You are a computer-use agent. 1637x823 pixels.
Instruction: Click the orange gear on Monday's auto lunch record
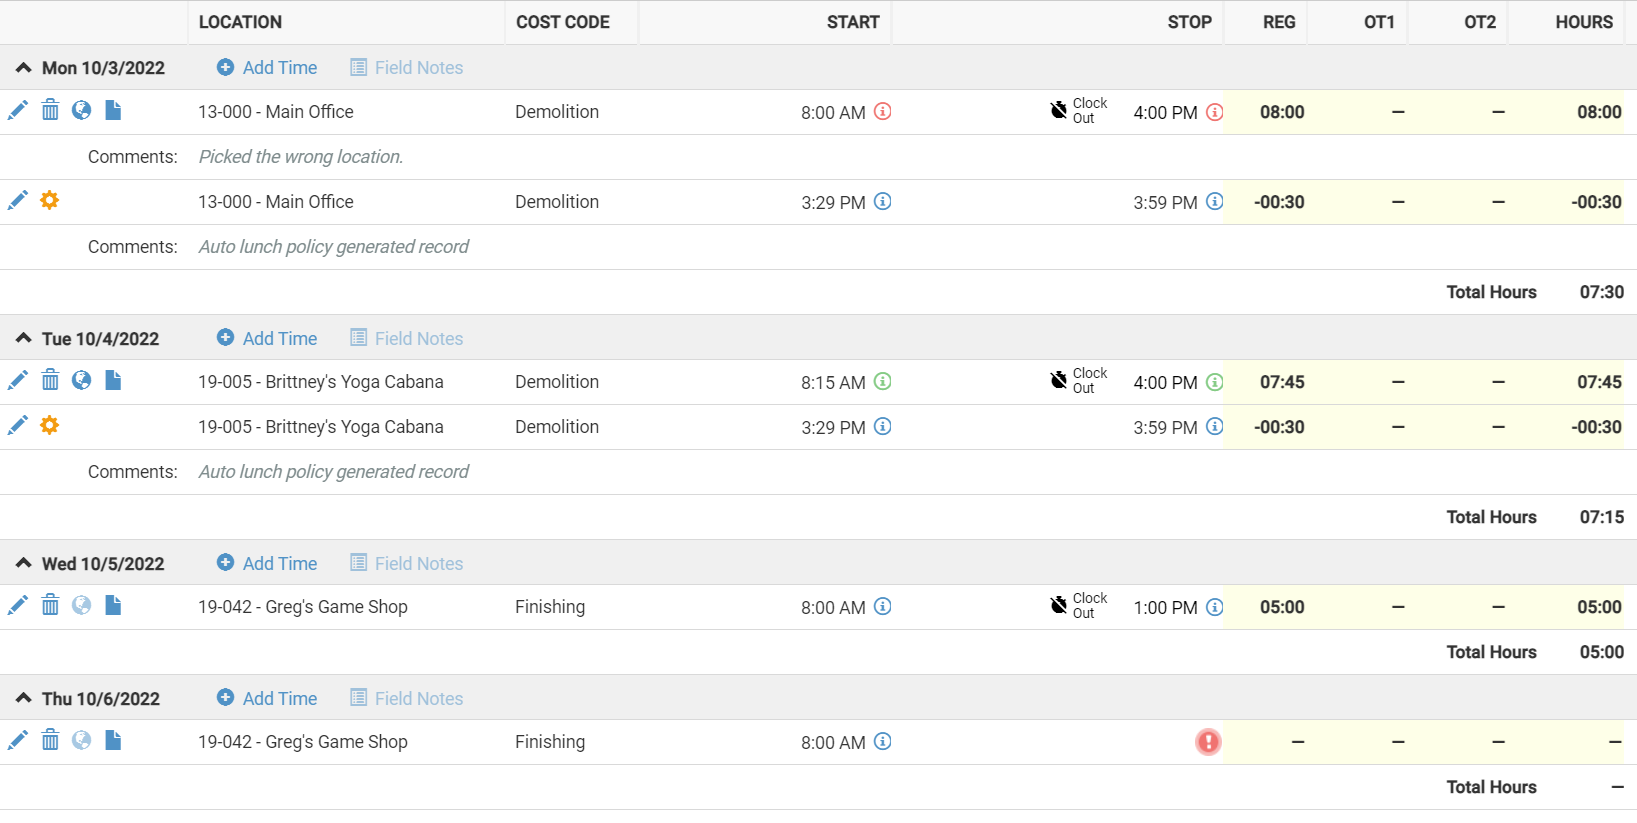click(x=50, y=201)
